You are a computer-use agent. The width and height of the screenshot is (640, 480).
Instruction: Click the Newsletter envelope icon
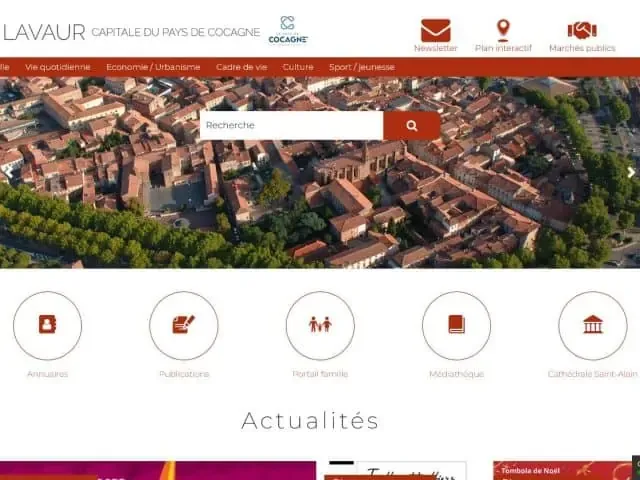tap(435, 30)
